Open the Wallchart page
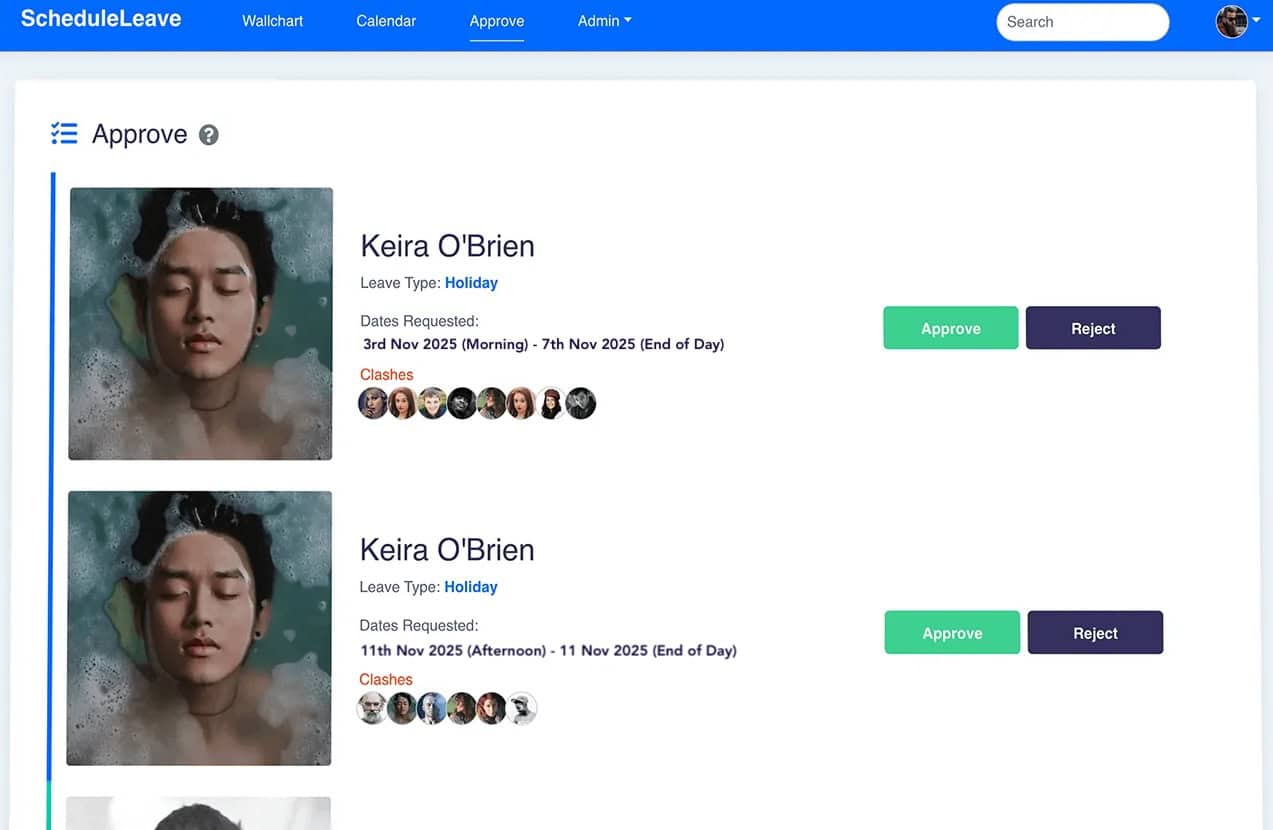Viewport: 1273px width, 830px height. coord(272,21)
